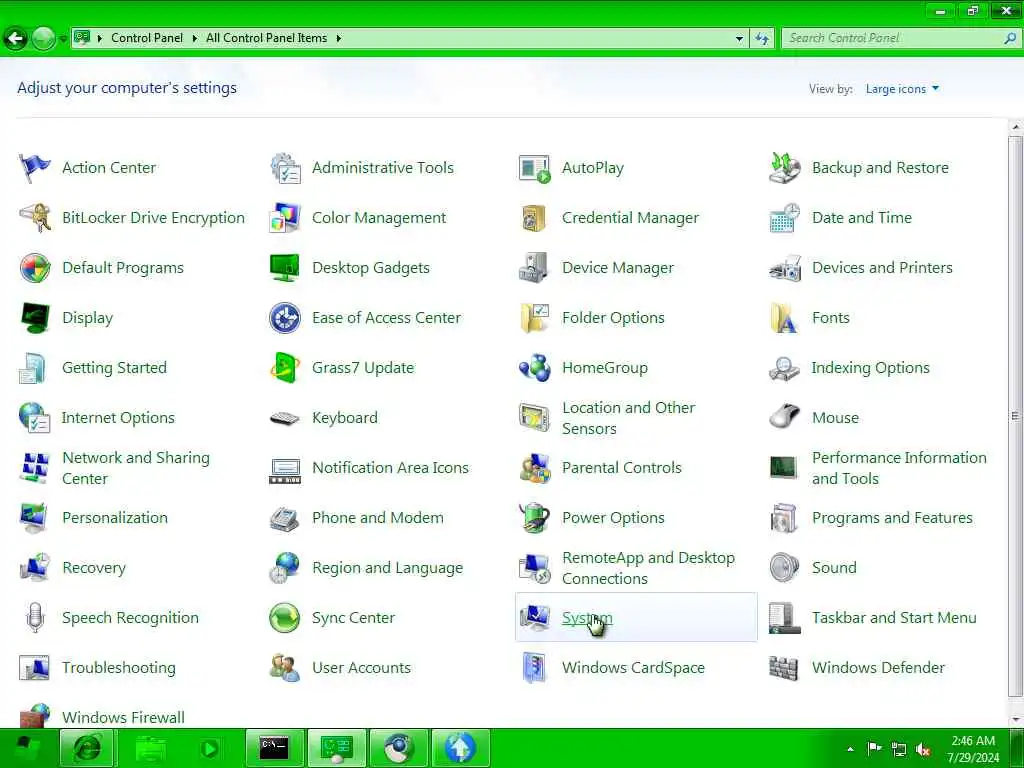Open Region and Language link
This screenshot has width=1024, height=768.
coord(387,568)
